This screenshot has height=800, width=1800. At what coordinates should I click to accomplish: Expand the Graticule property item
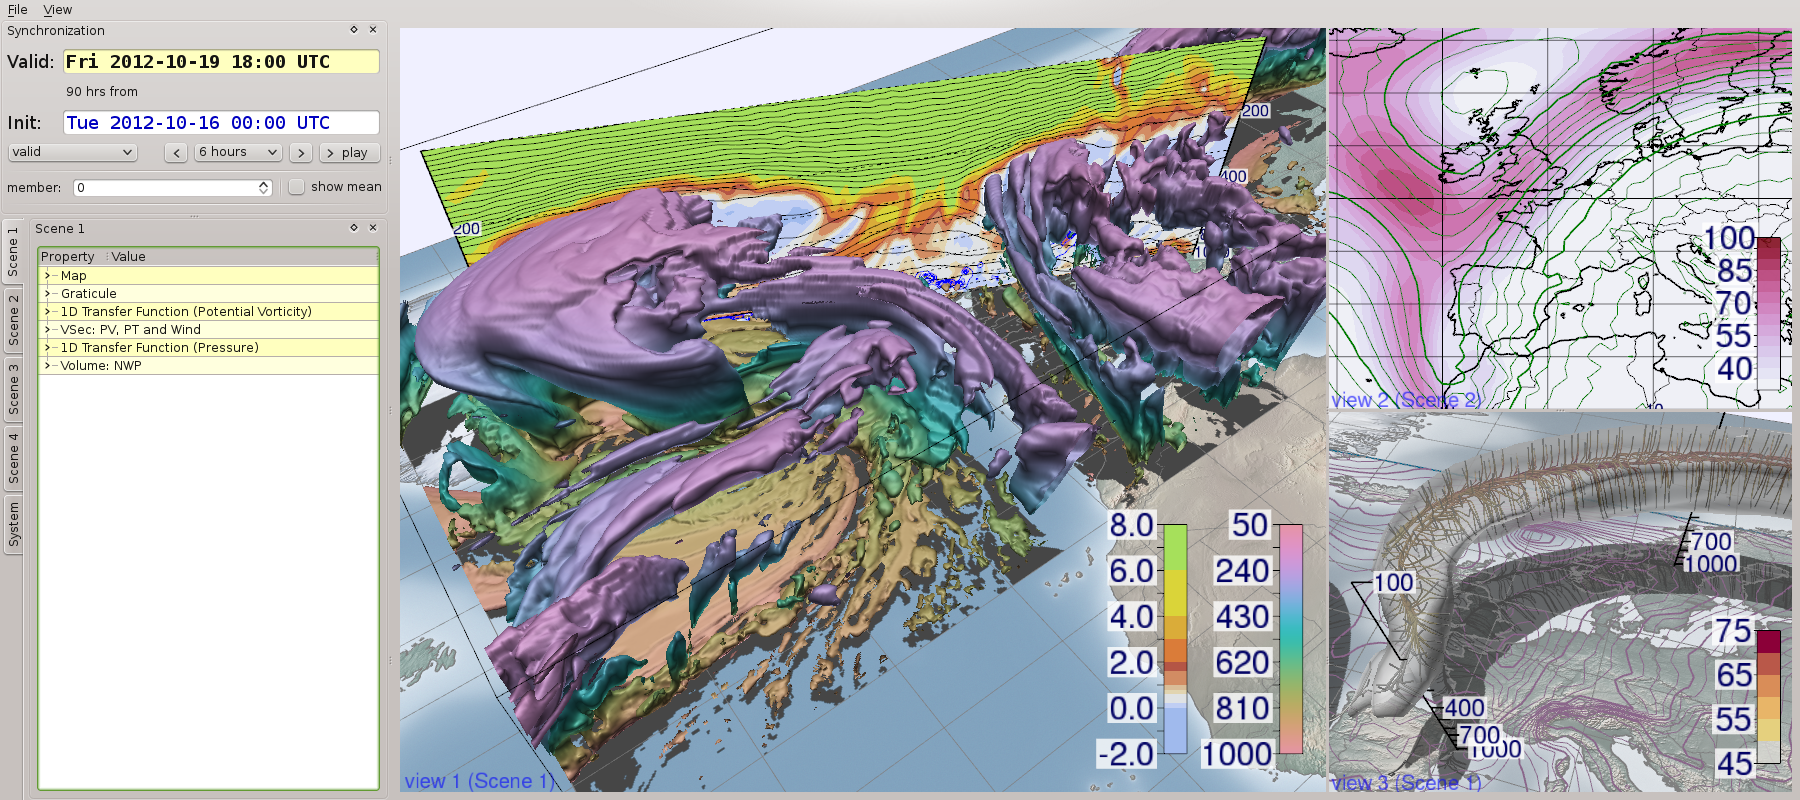pyautogui.click(x=47, y=294)
